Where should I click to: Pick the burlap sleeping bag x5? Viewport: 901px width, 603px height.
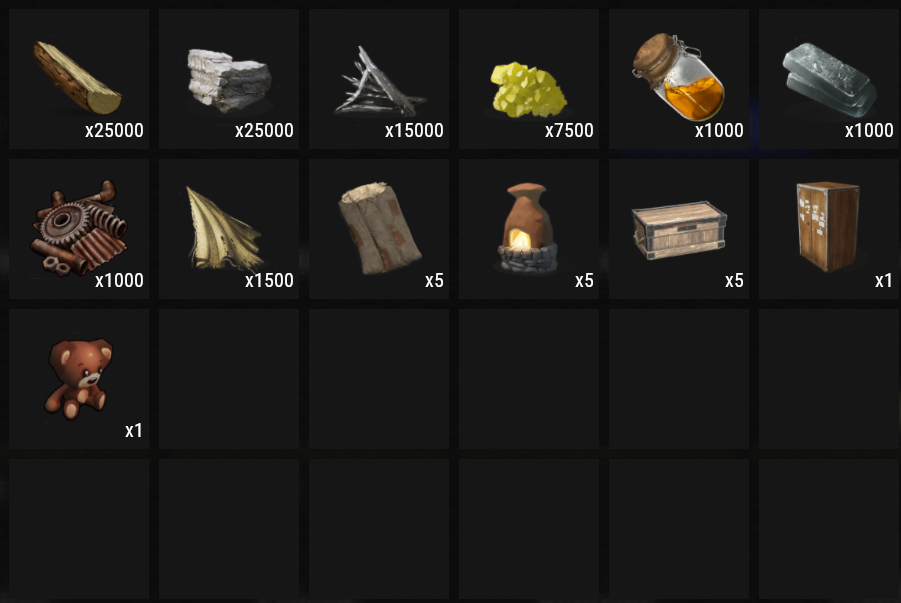pos(379,229)
